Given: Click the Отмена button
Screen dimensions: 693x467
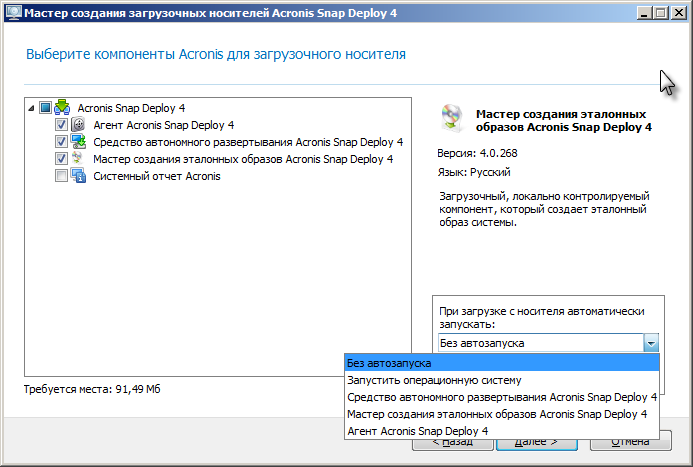Looking at the screenshot, I should (631, 441).
